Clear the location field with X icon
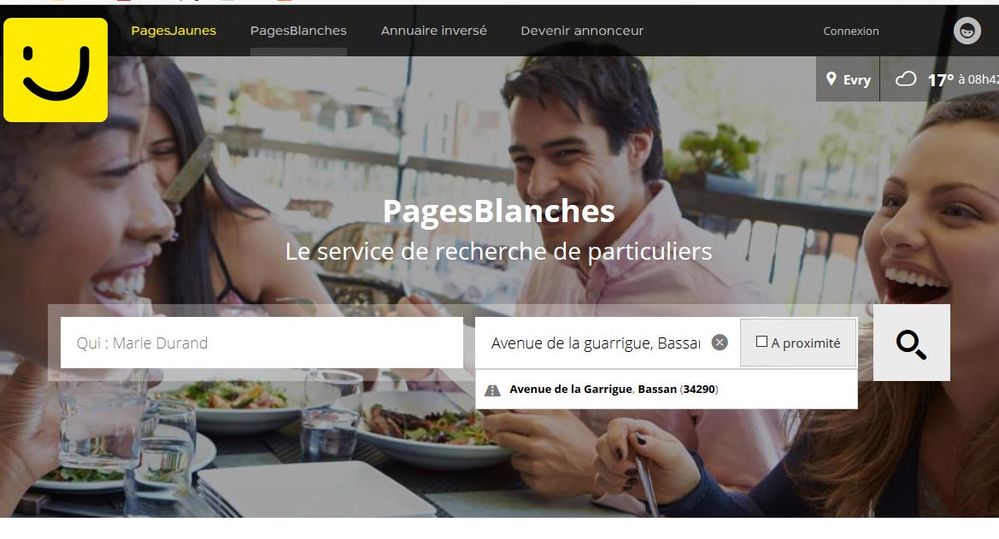The width and height of the screenshot is (999, 539). tap(719, 343)
